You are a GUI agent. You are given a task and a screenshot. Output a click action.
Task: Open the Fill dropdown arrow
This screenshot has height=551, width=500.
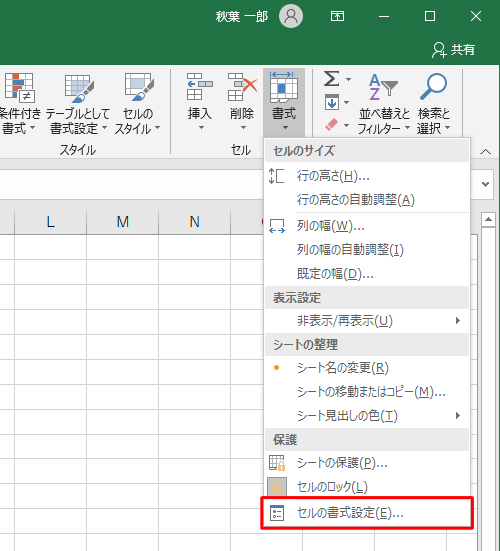pyautogui.click(x=346, y=102)
